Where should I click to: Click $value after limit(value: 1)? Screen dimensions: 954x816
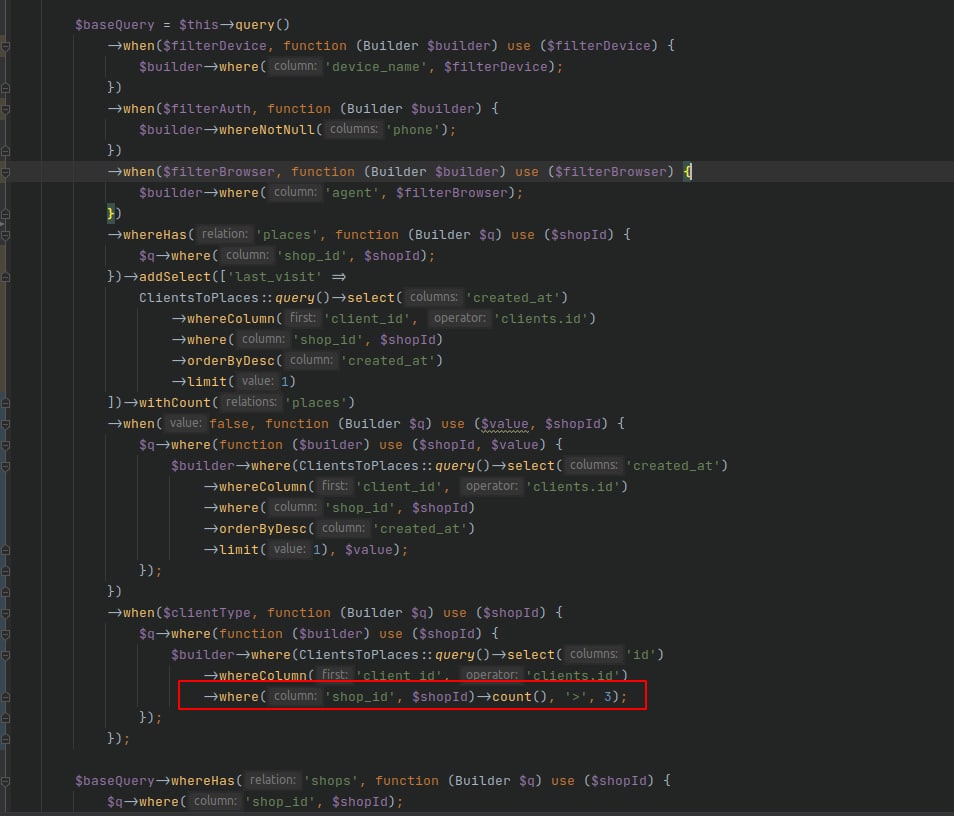tap(369, 550)
